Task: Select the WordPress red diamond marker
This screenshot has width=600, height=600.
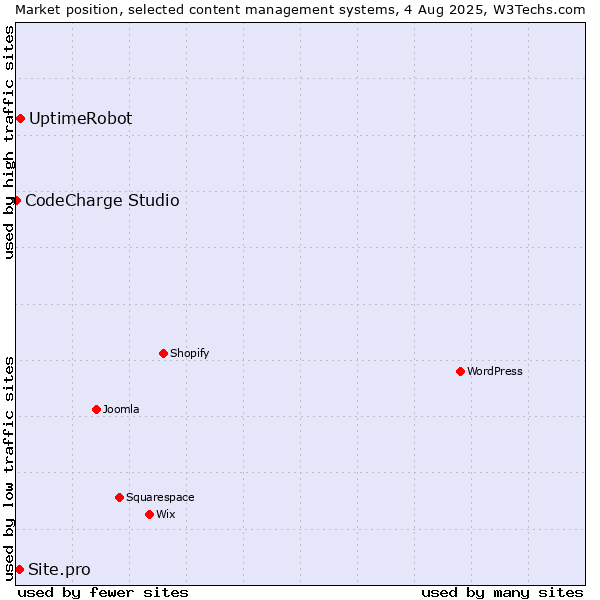Action: 460,372
